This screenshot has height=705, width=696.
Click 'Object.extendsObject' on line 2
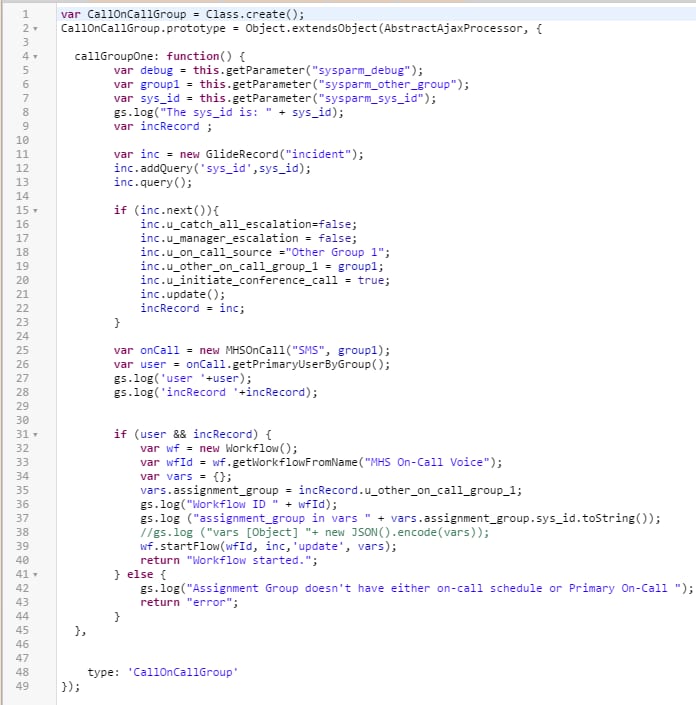click(311, 28)
